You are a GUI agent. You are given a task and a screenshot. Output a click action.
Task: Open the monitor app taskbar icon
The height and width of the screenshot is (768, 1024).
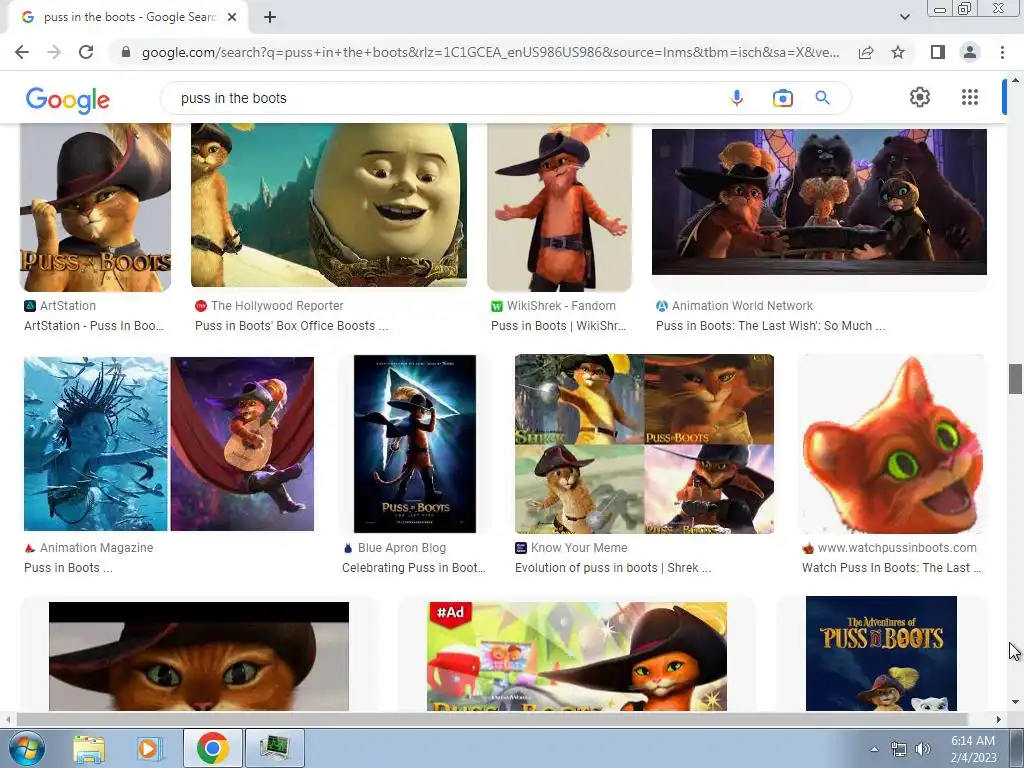pyautogui.click(x=274, y=748)
